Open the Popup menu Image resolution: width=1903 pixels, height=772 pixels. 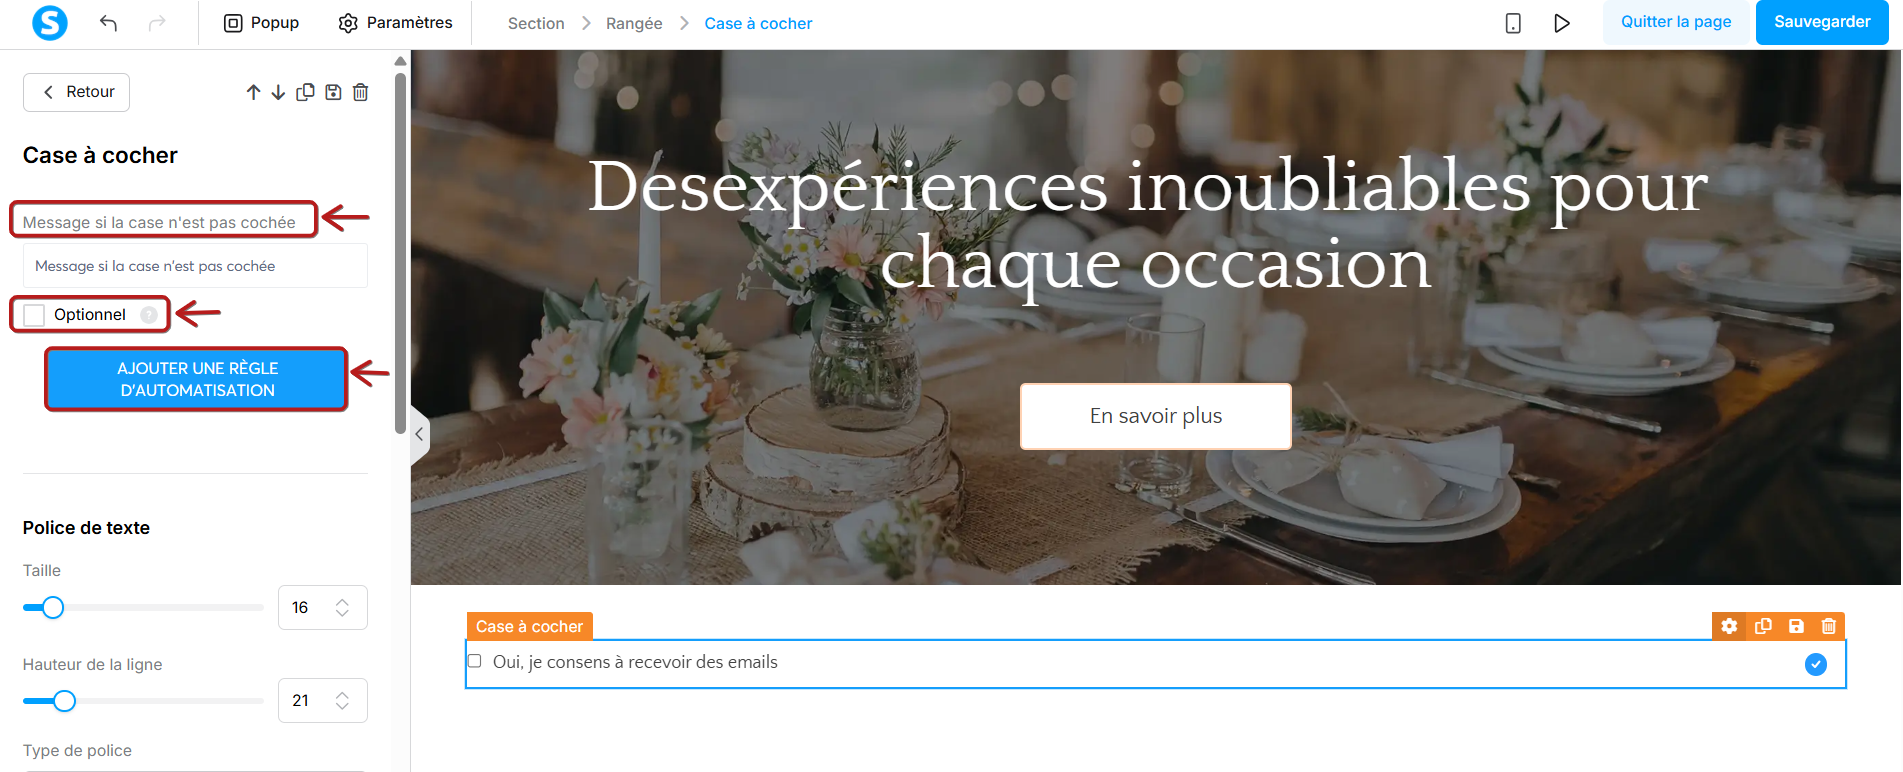(261, 23)
